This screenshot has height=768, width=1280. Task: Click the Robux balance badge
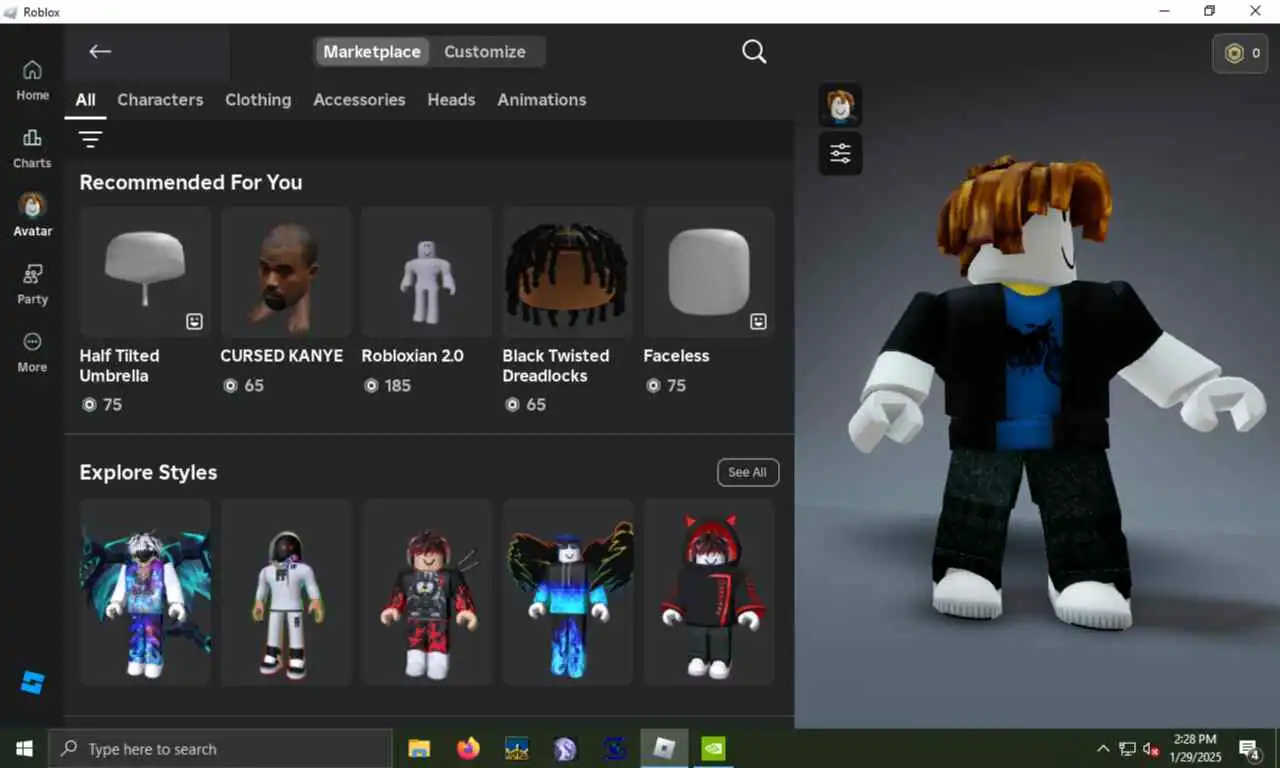tap(1240, 53)
